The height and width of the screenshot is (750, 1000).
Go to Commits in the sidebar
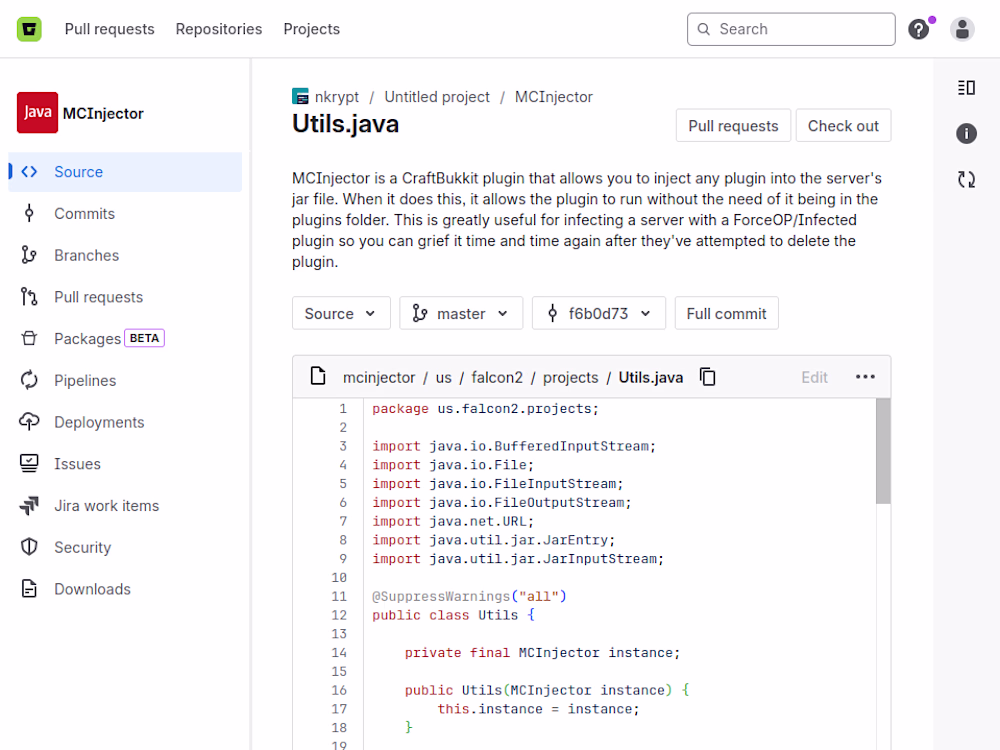84,213
